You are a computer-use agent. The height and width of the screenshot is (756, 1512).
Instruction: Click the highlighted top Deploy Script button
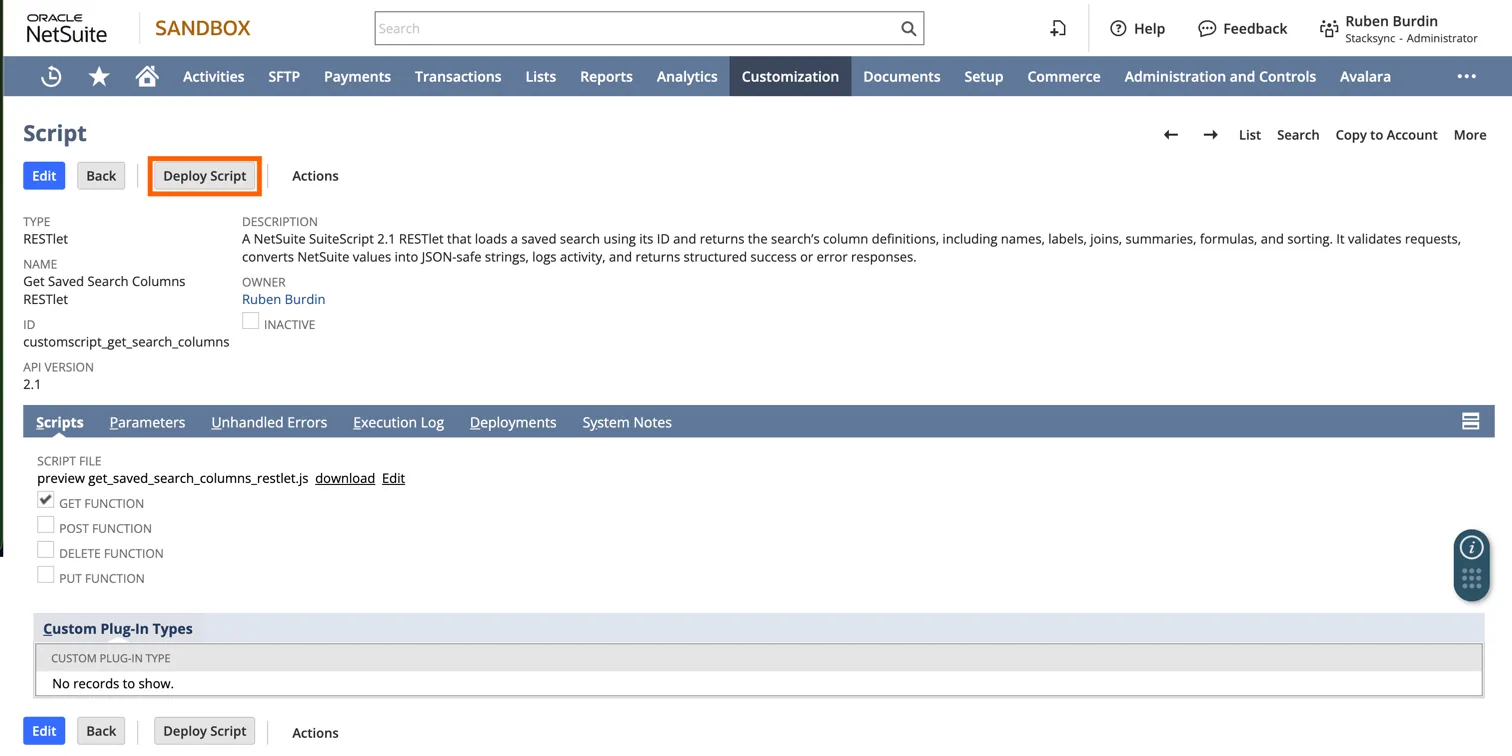[205, 176]
